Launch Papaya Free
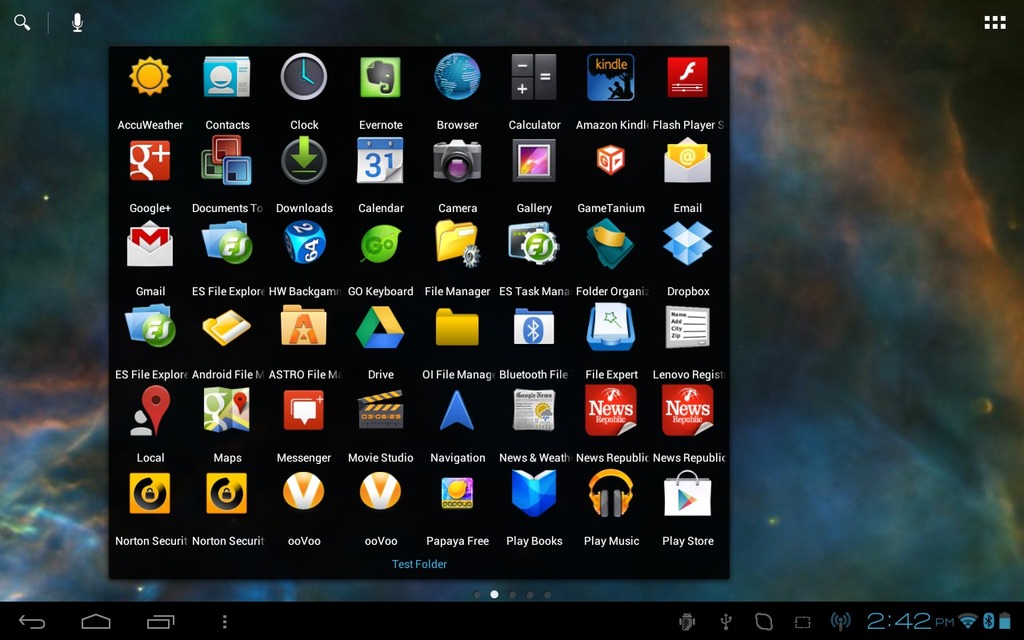 point(457,493)
